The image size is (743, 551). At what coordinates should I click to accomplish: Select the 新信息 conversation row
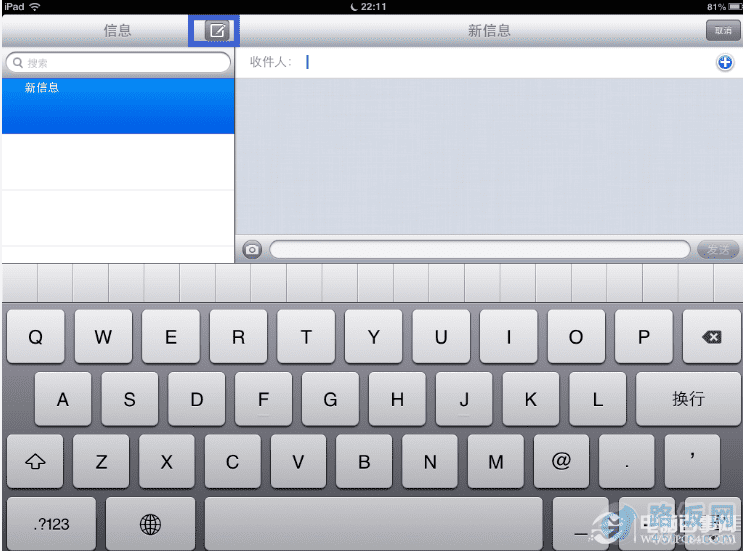[x=118, y=106]
